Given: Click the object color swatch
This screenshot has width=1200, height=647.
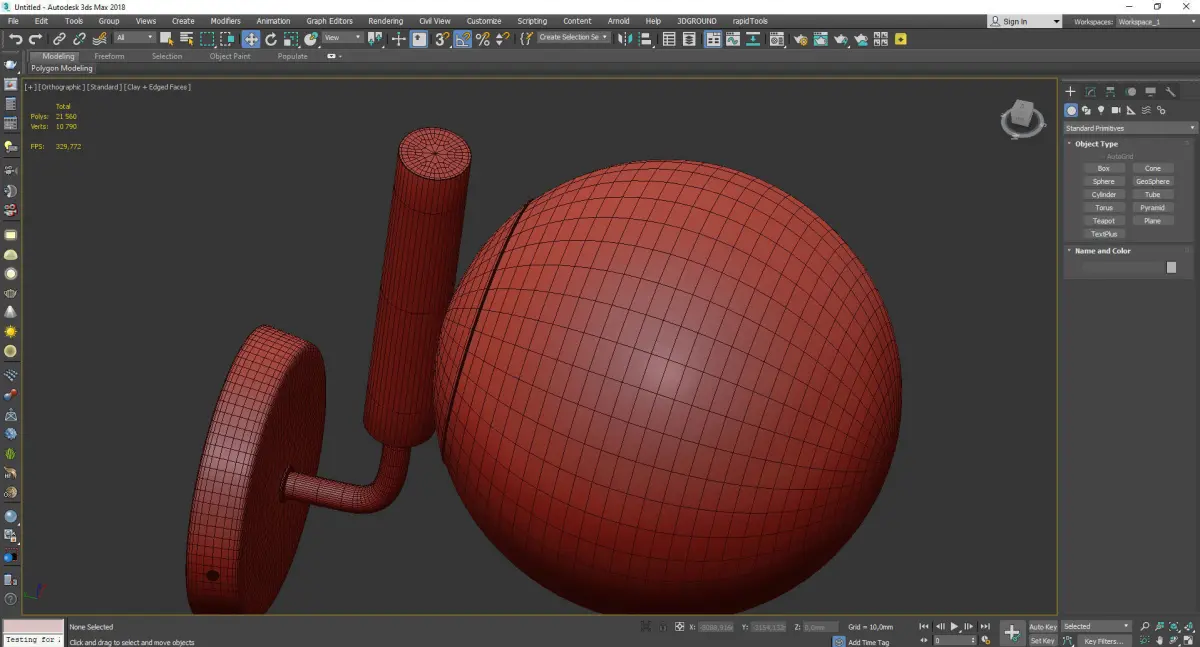Looking at the screenshot, I should (1171, 268).
